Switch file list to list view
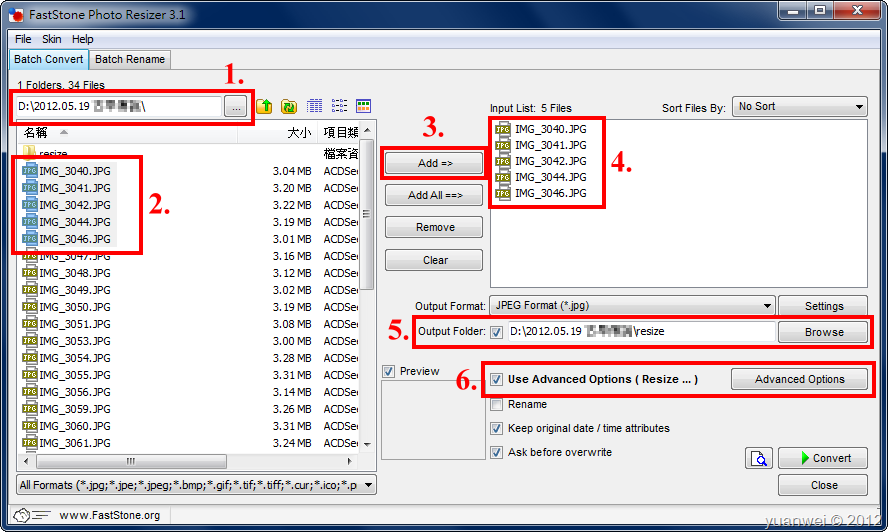 339,106
